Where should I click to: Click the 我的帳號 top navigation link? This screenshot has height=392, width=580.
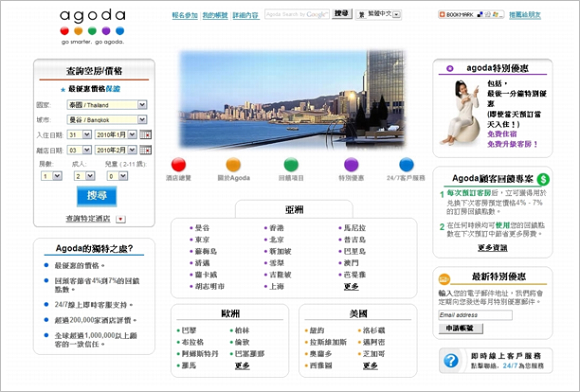coord(215,15)
